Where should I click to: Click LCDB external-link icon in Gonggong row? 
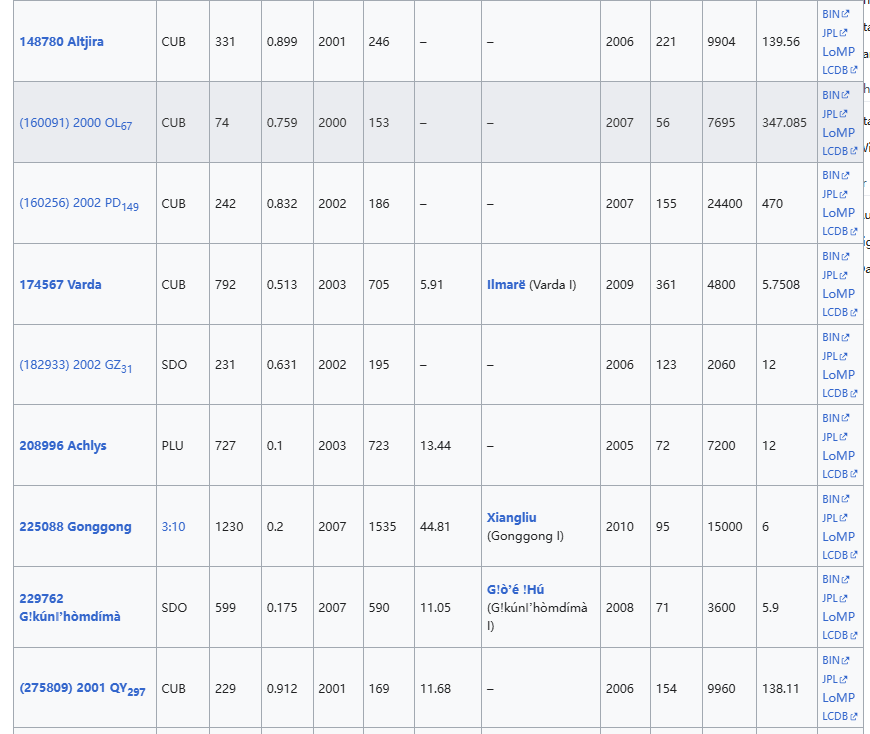pyautogui.click(x=854, y=555)
